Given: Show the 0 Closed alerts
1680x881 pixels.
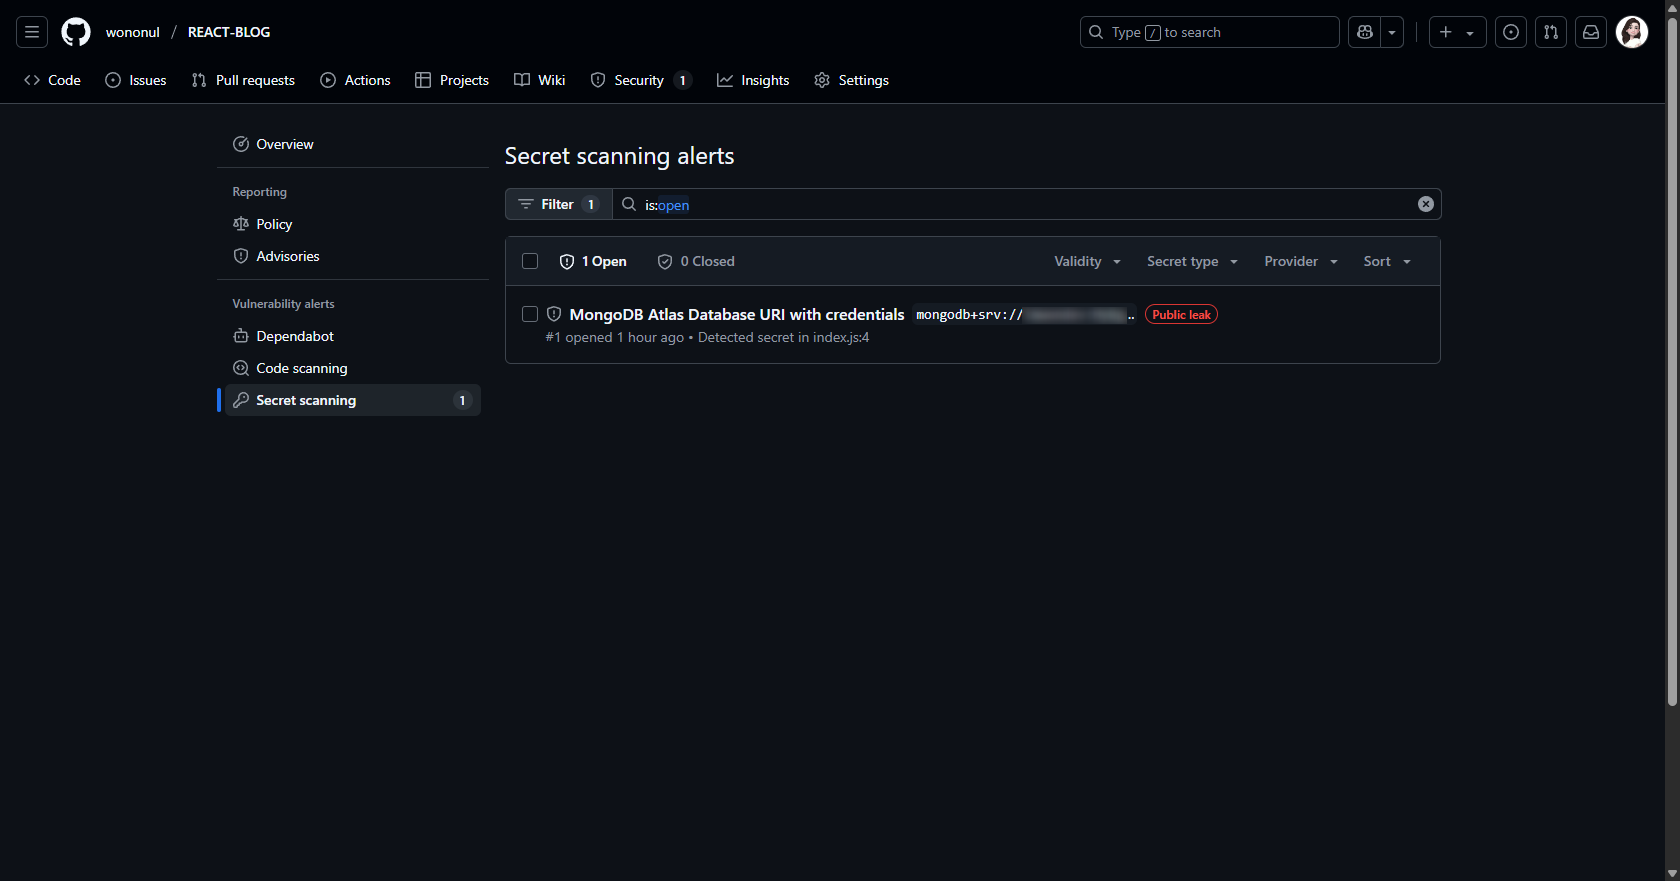Looking at the screenshot, I should coord(696,261).
